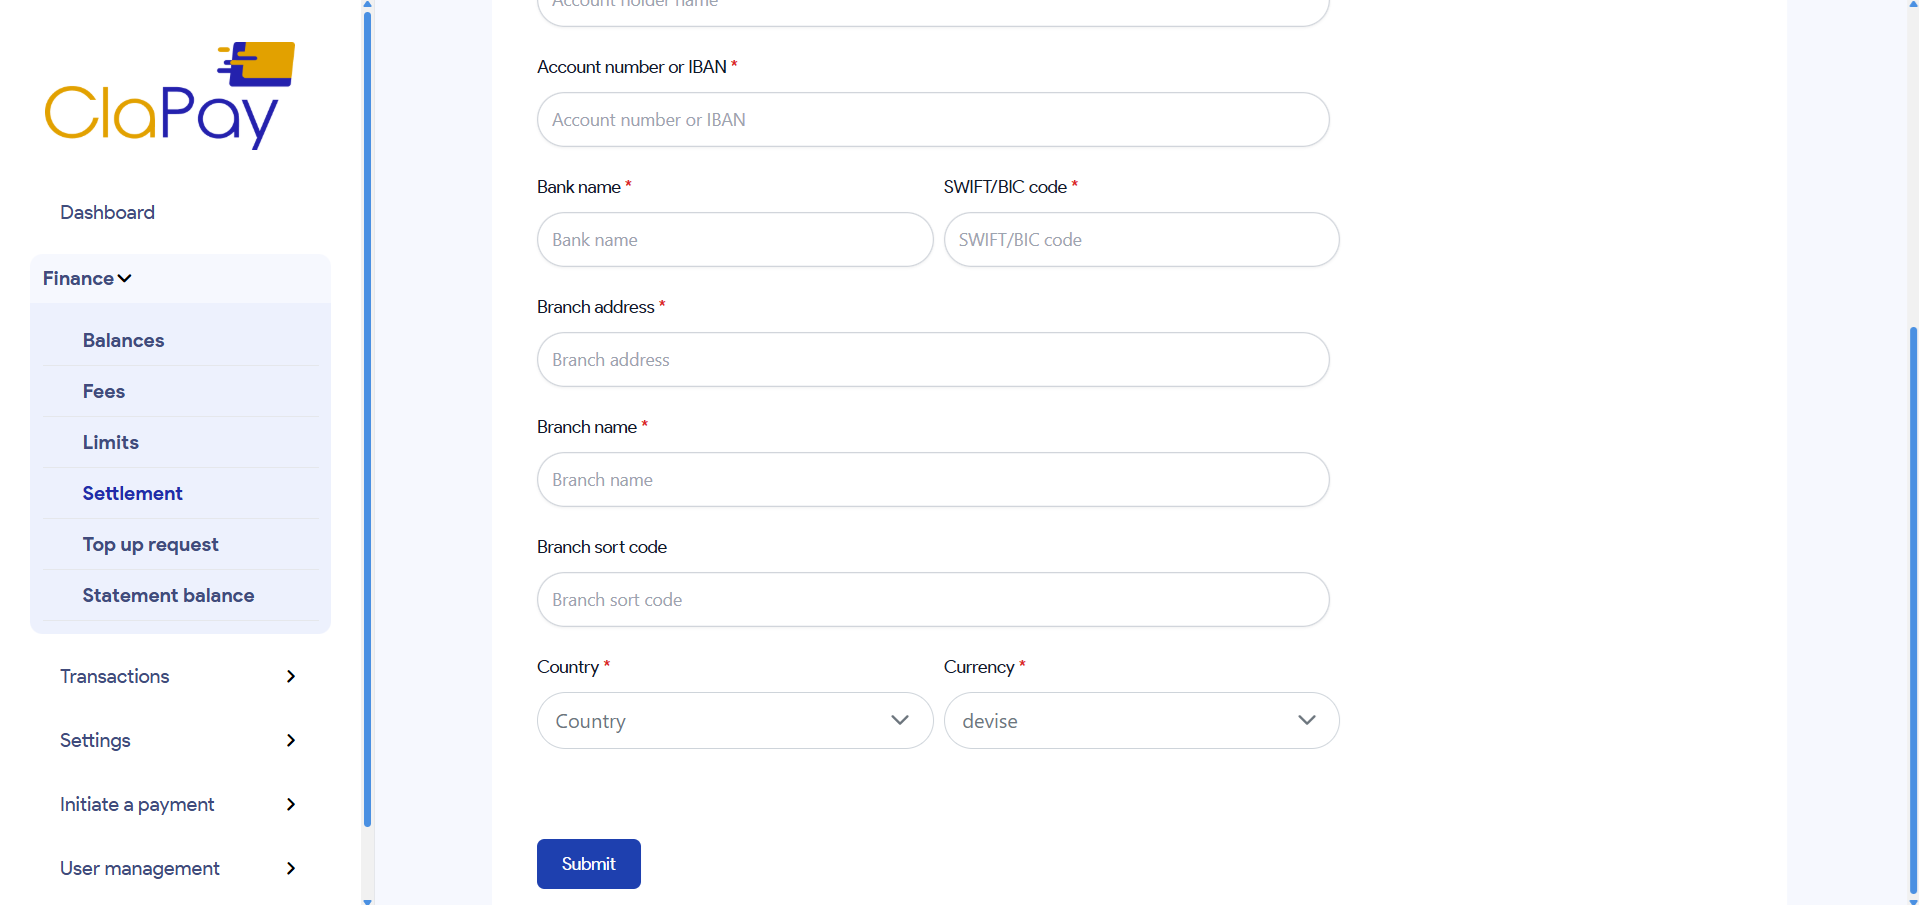Expand User management arrow

(x=291, y=869)
